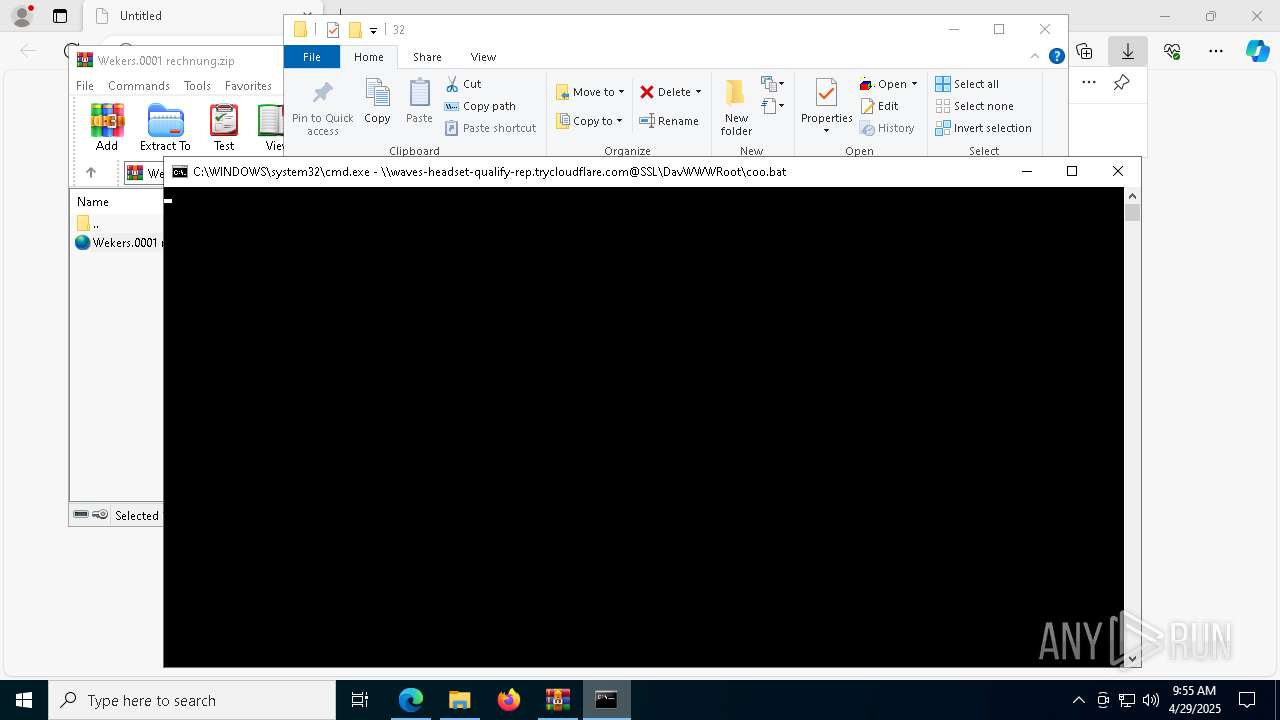Open the notification center icon

click(x=1248, y=700)
